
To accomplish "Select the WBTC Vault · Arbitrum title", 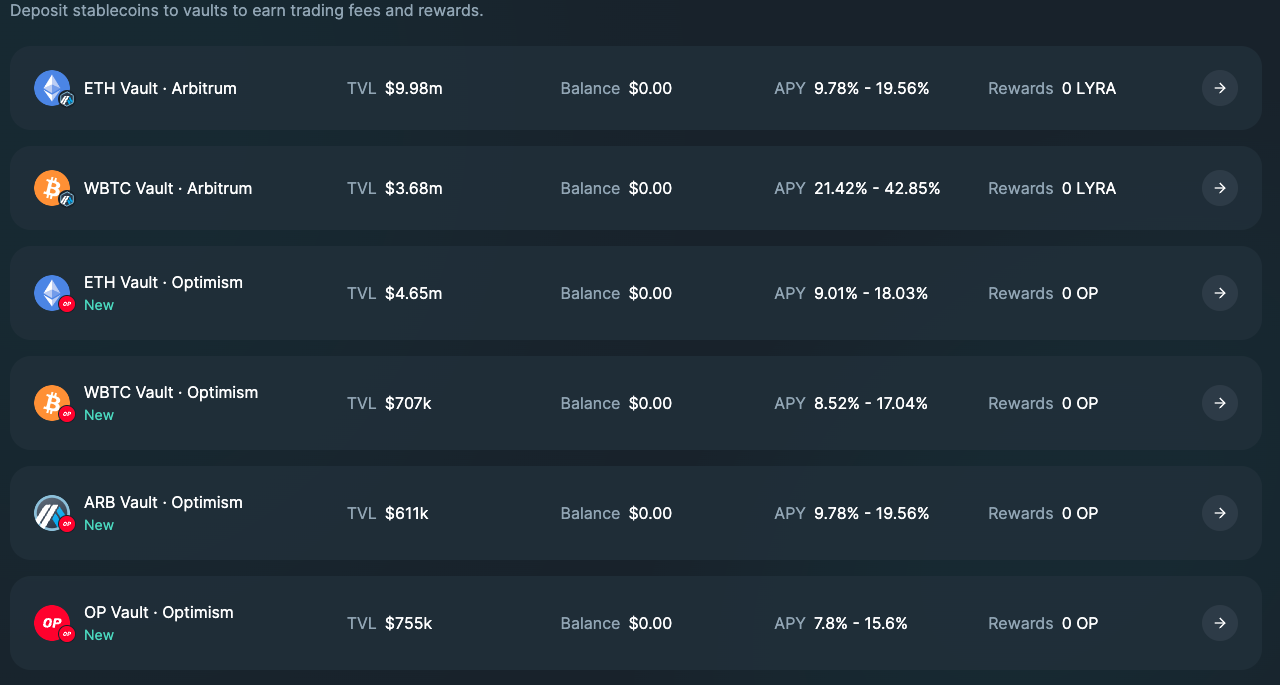I will coord(168,188).
